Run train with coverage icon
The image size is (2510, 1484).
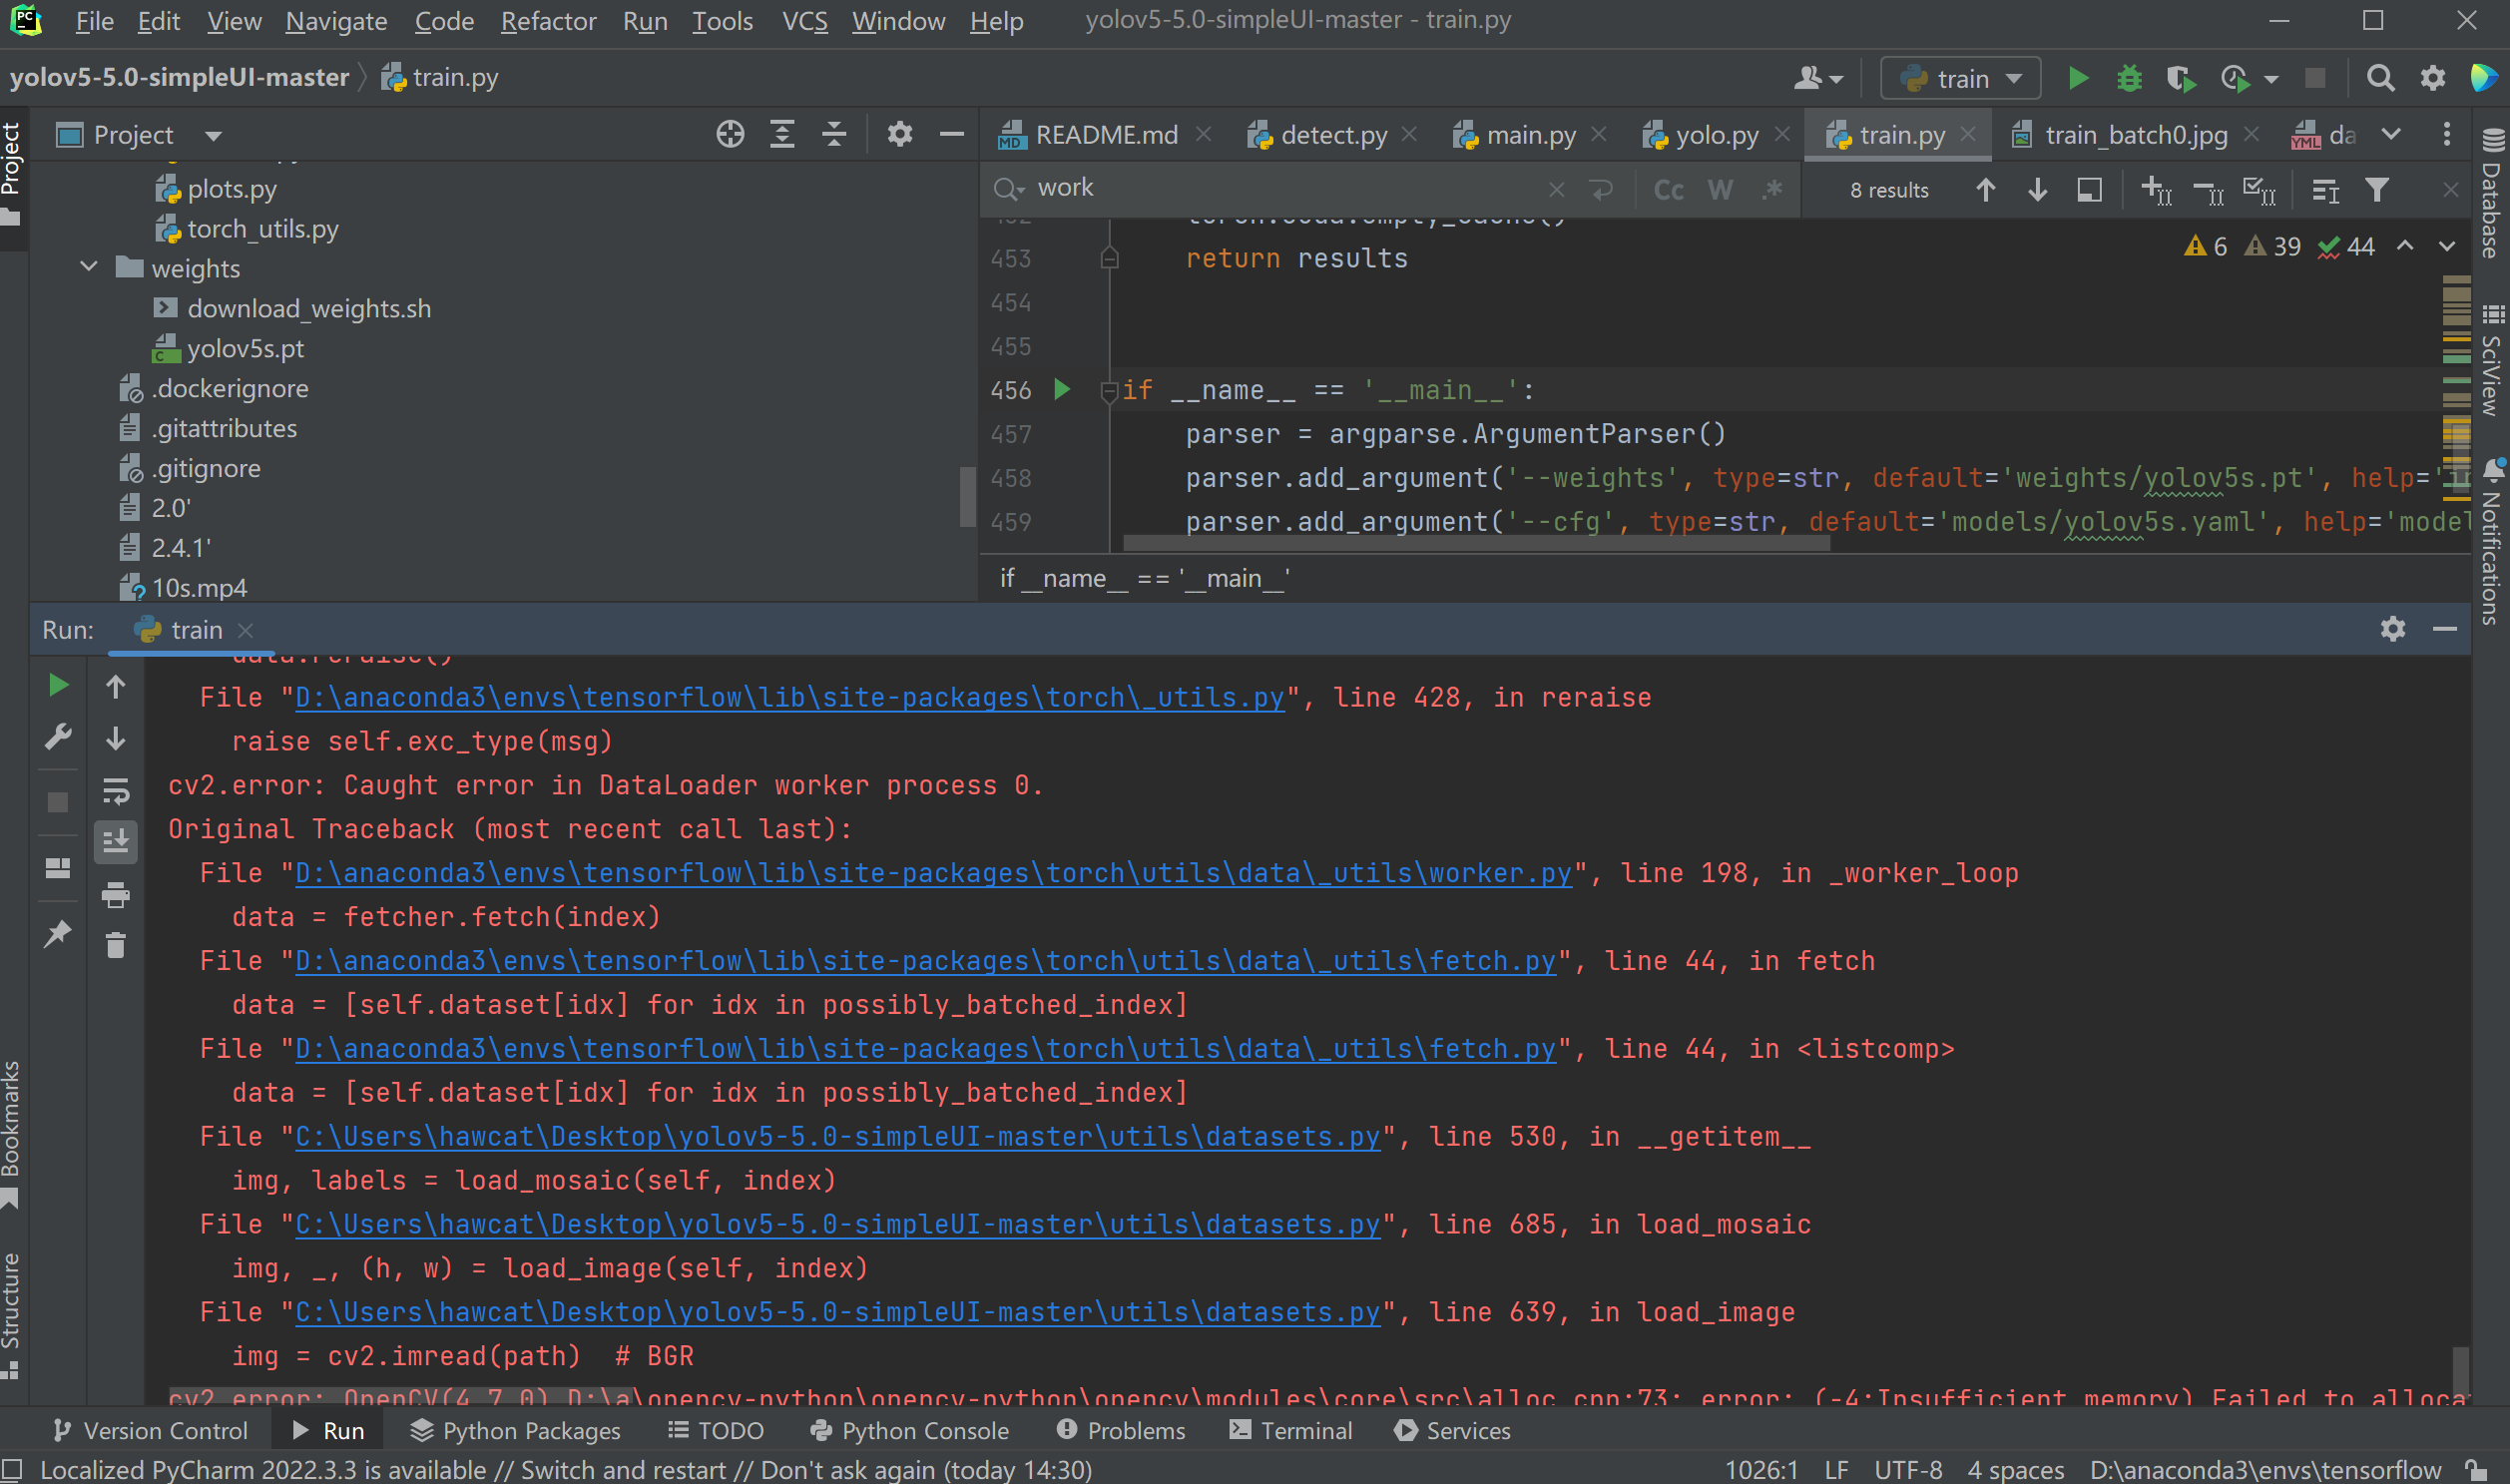(x=2180, y=78)
